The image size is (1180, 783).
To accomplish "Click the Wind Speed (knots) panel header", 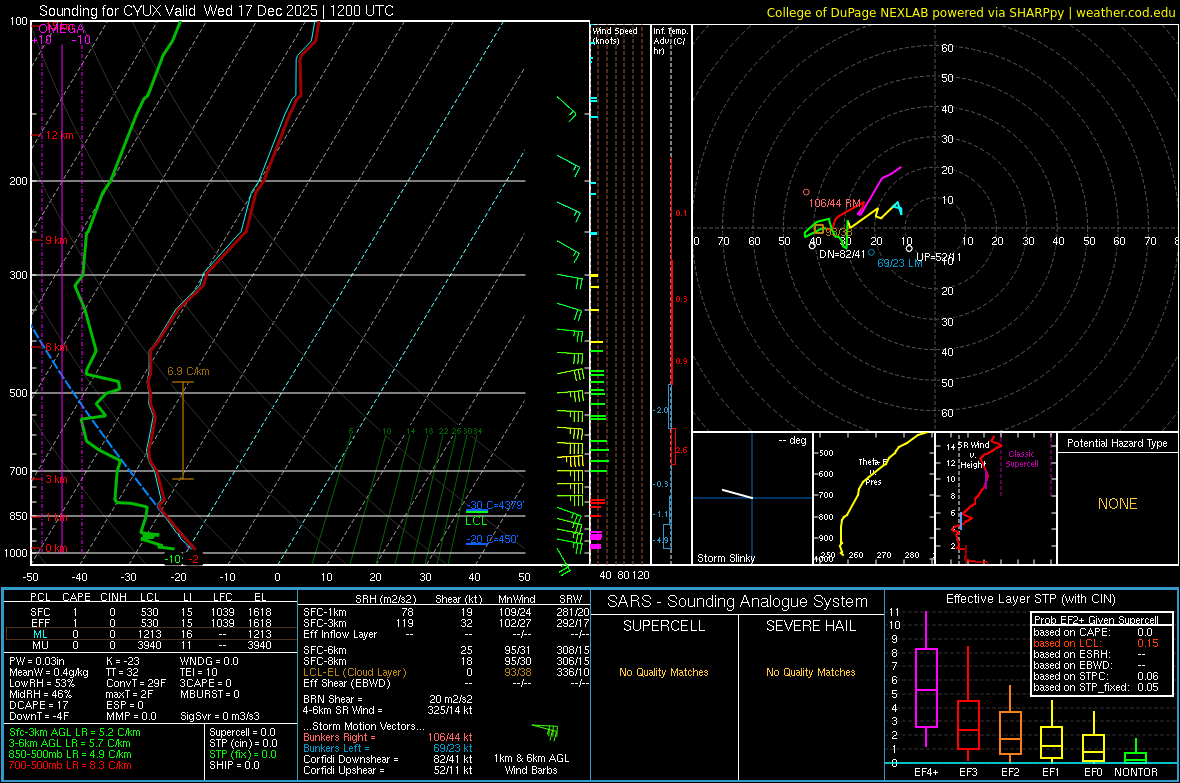I will tap(615, 35).
